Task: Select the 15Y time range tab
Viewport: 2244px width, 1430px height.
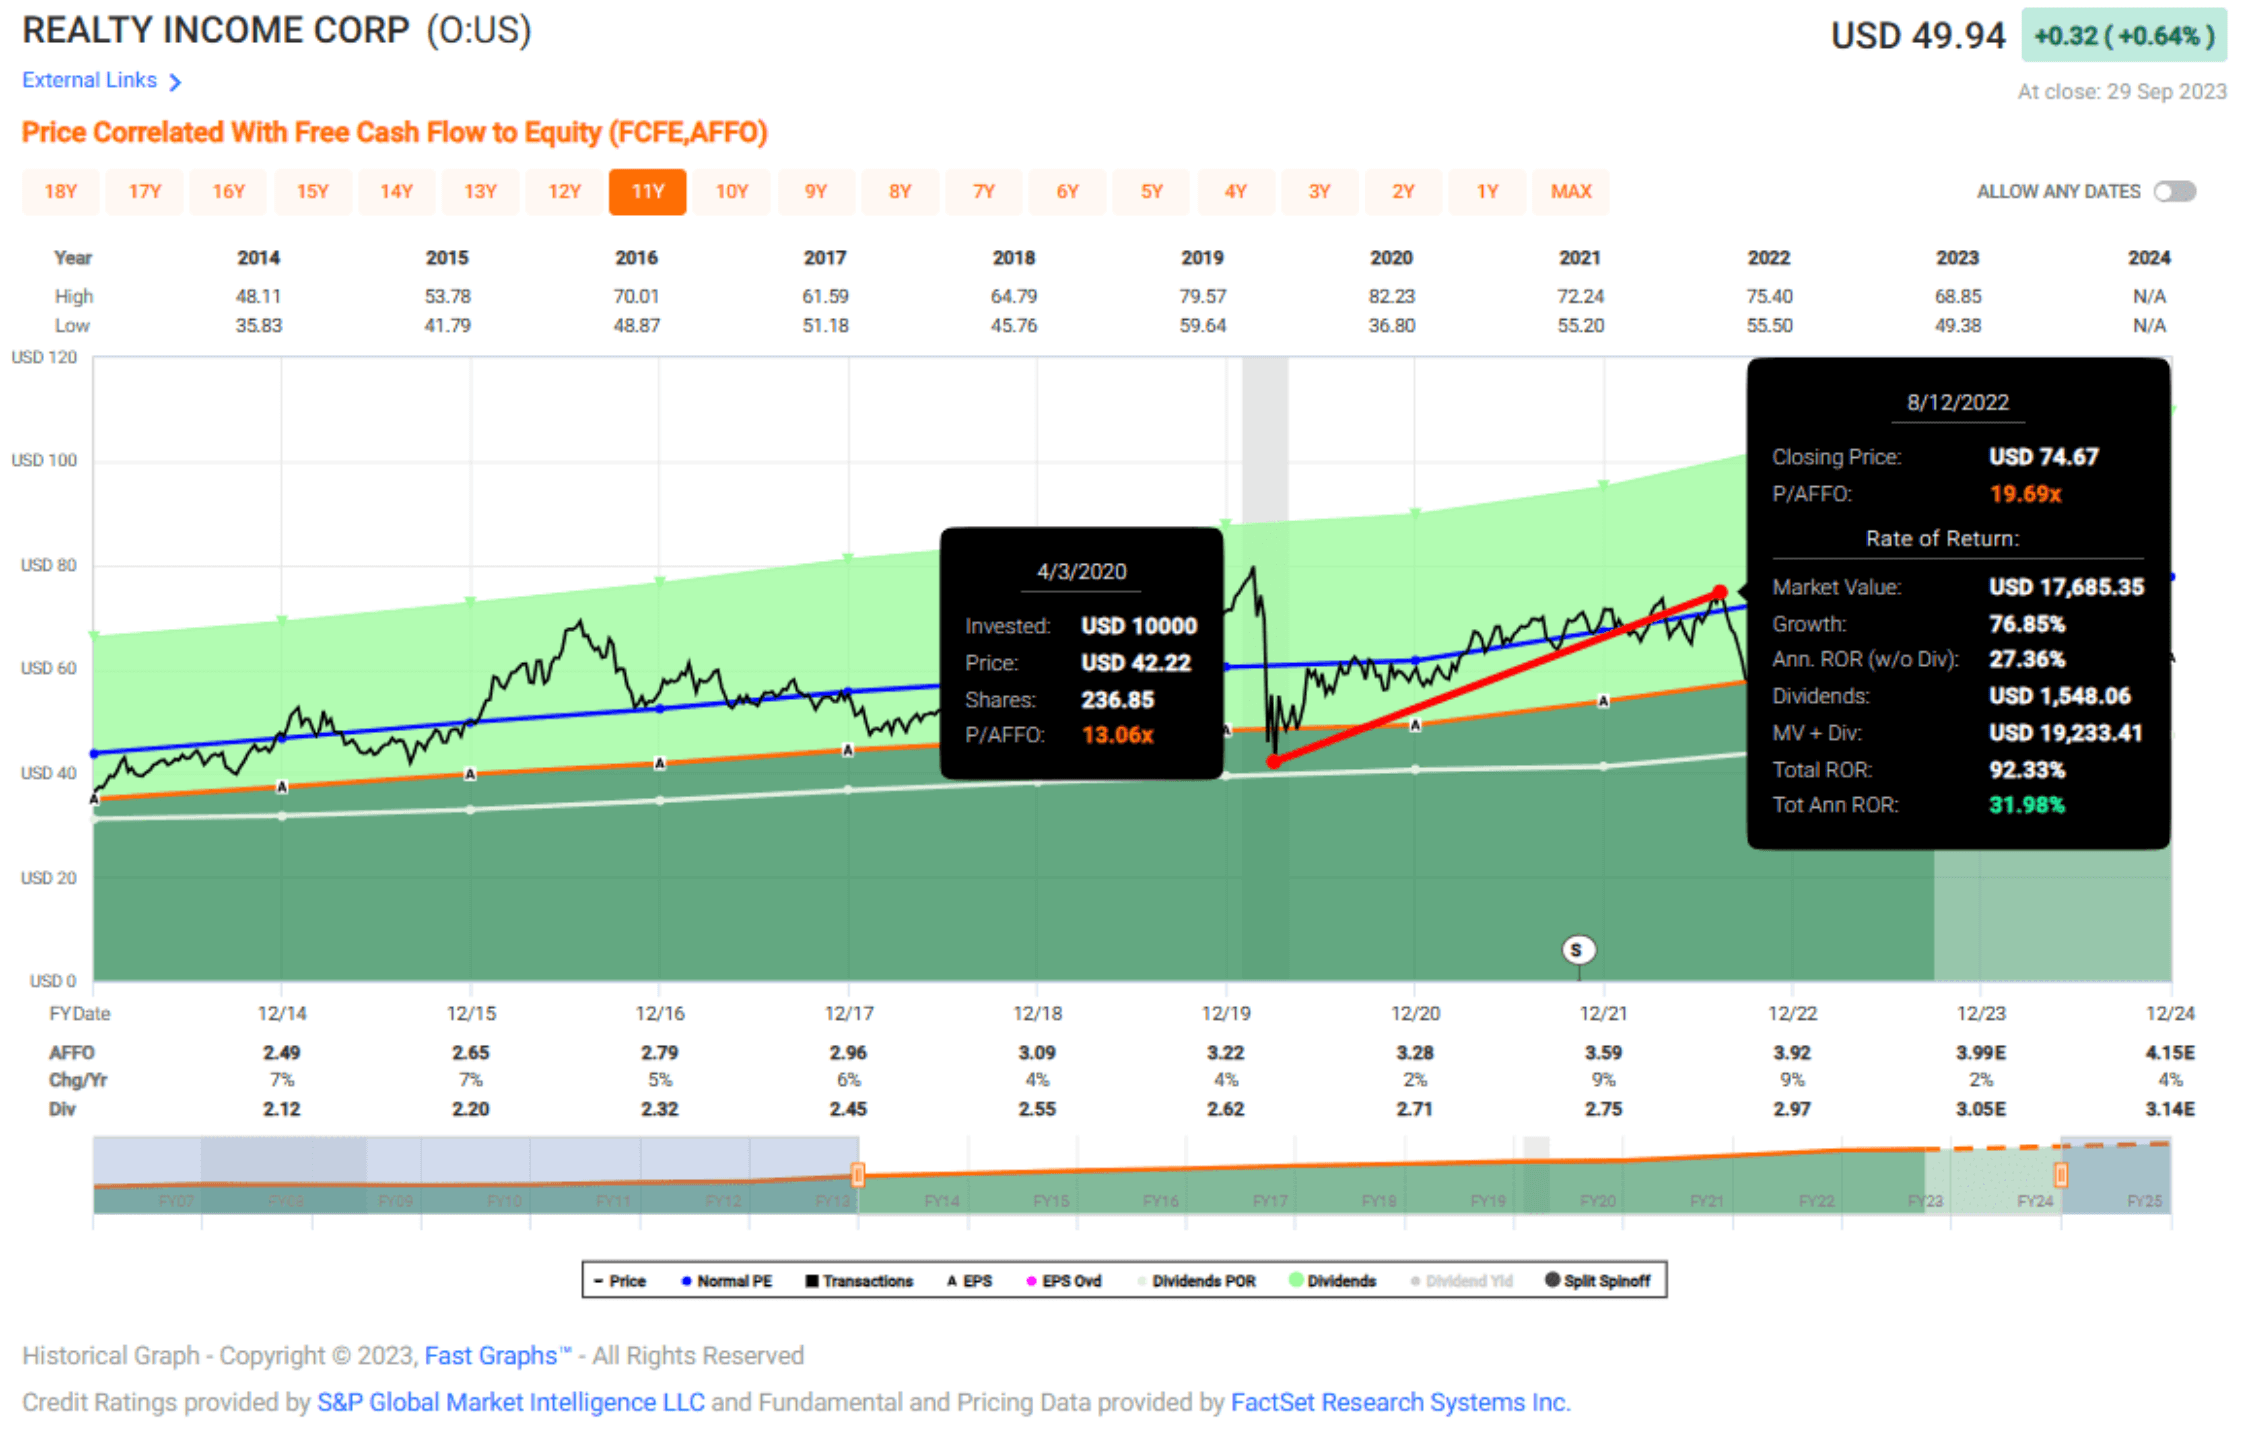Action: 313,191
